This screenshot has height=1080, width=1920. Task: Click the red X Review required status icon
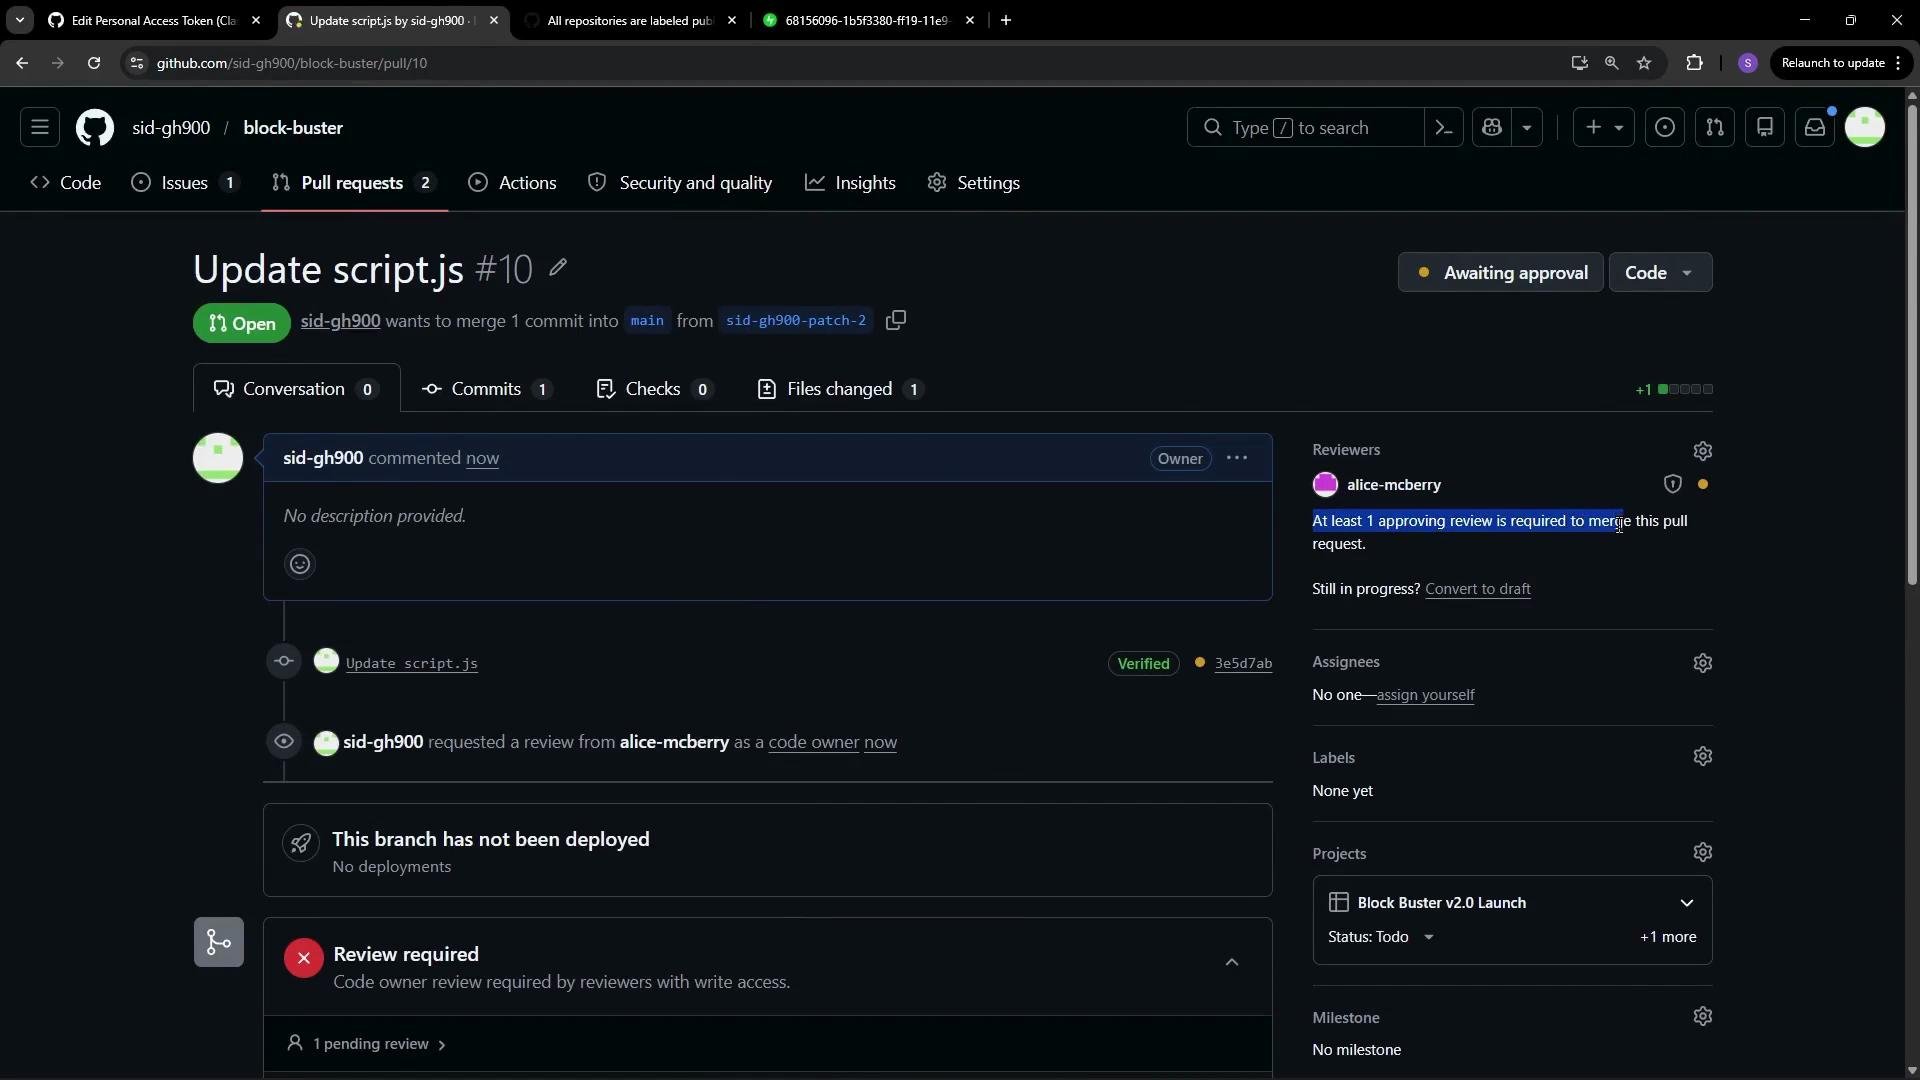(x=304, y=958)
